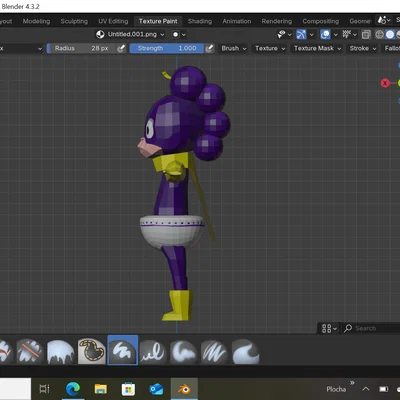Open the gizmo options dropdown arrow
The width and height of the screenshot is (400, 400).
click(312, 34)
